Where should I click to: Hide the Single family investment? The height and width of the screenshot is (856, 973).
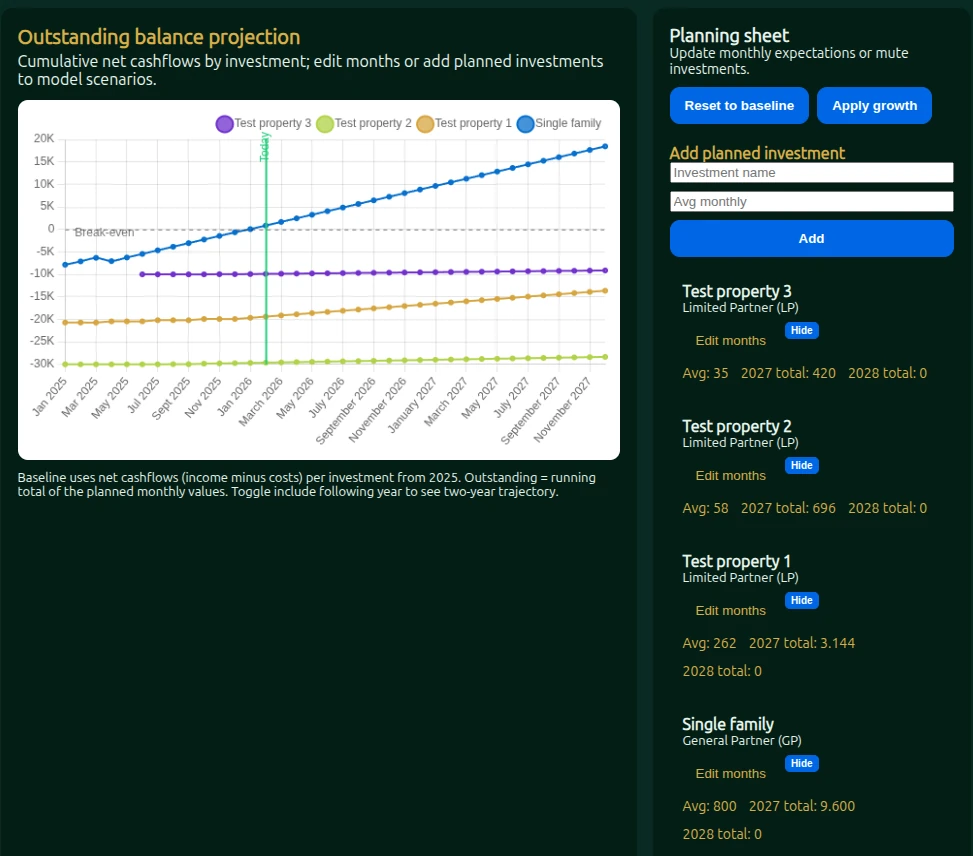(801, 763)
